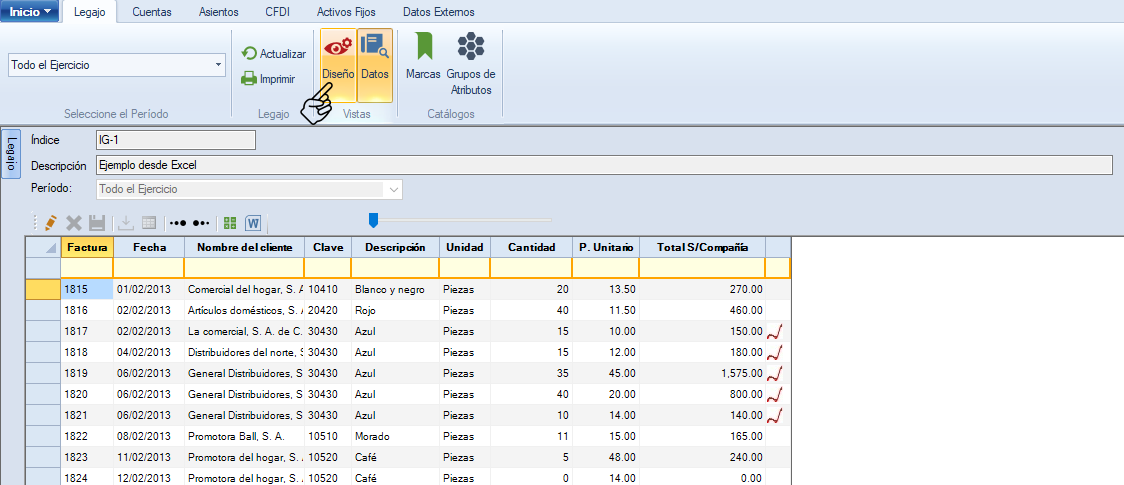Click the zoom slider handle above grid

point(373,220)
